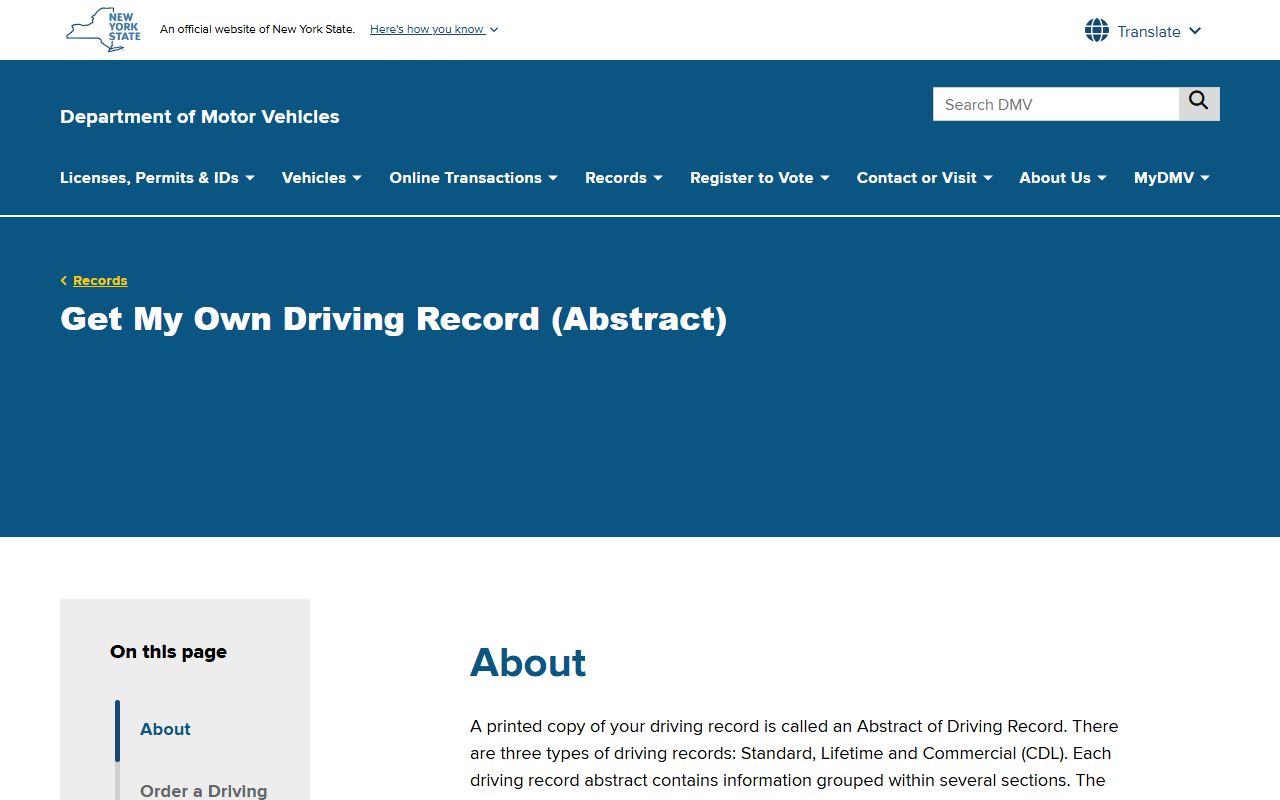Viewport: 1280px width, 800px height.
Task: Open the Register to Vote menu
Action: click(760, 178)
